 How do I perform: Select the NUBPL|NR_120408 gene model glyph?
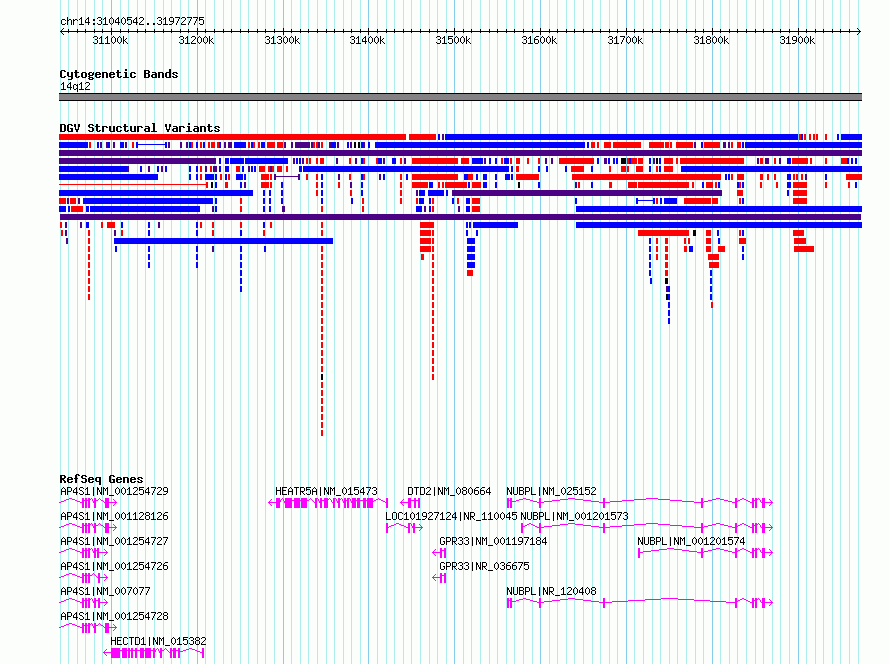[640, 603]
